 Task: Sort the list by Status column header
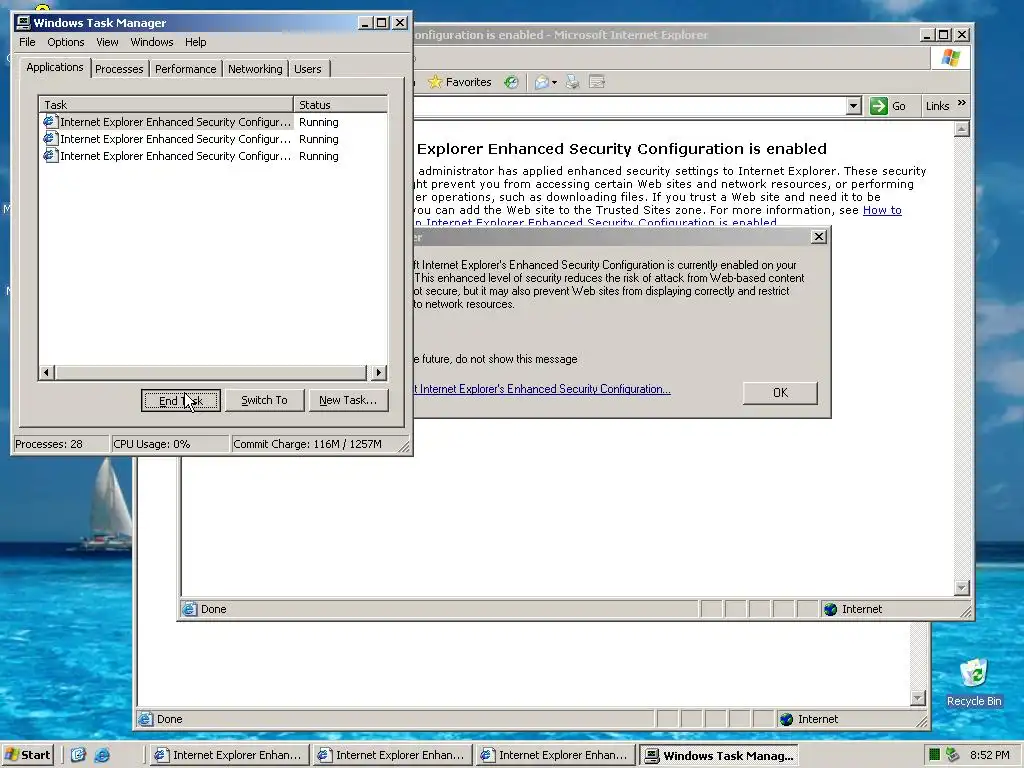(x=340, y=105)
